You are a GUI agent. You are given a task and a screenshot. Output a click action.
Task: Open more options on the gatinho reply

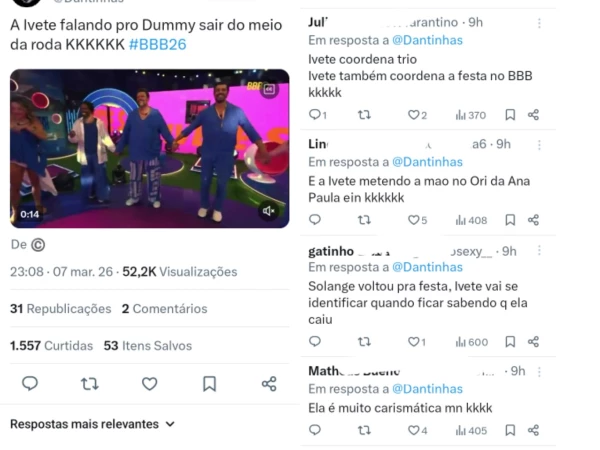(x=539, y=251)
